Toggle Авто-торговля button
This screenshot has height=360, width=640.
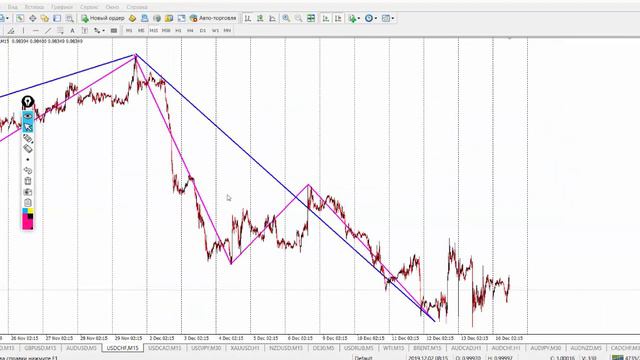coord(213,18)
